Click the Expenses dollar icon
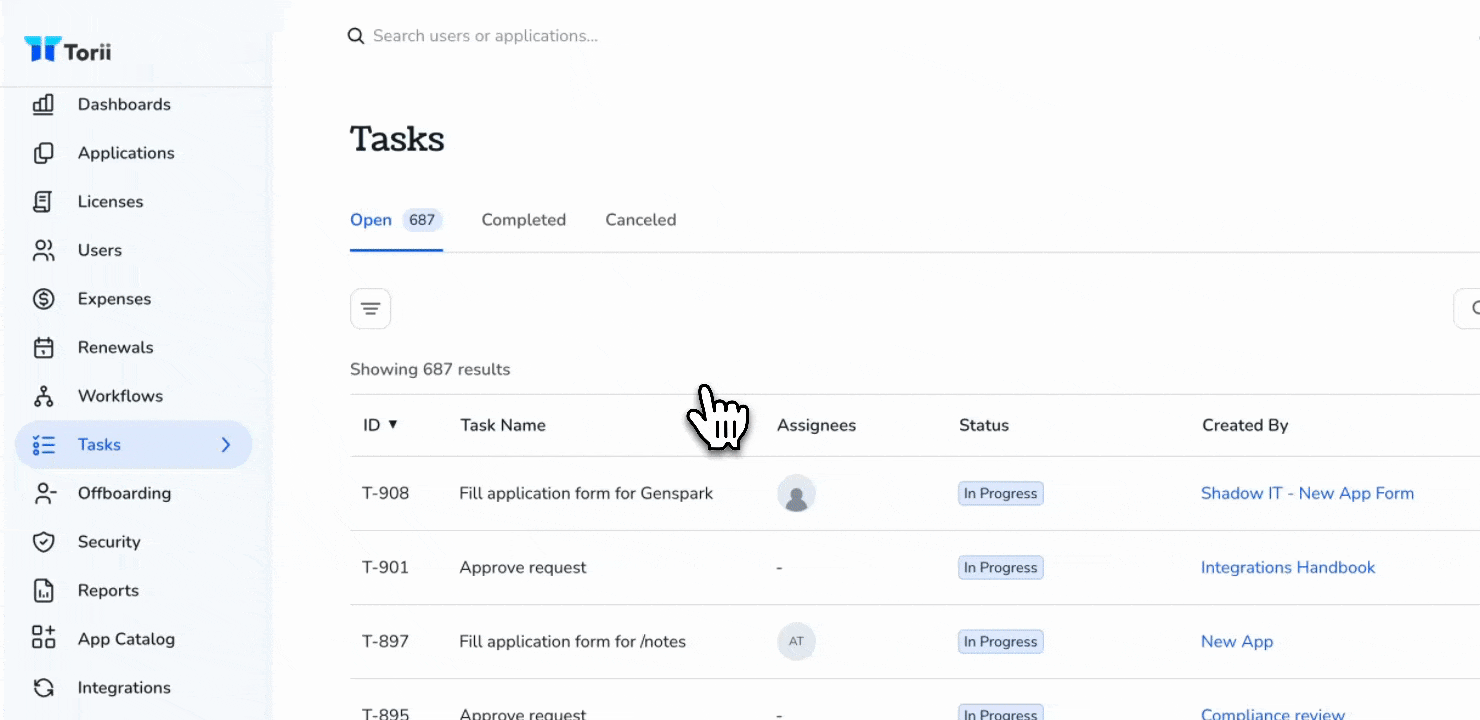 coord(43,299)
